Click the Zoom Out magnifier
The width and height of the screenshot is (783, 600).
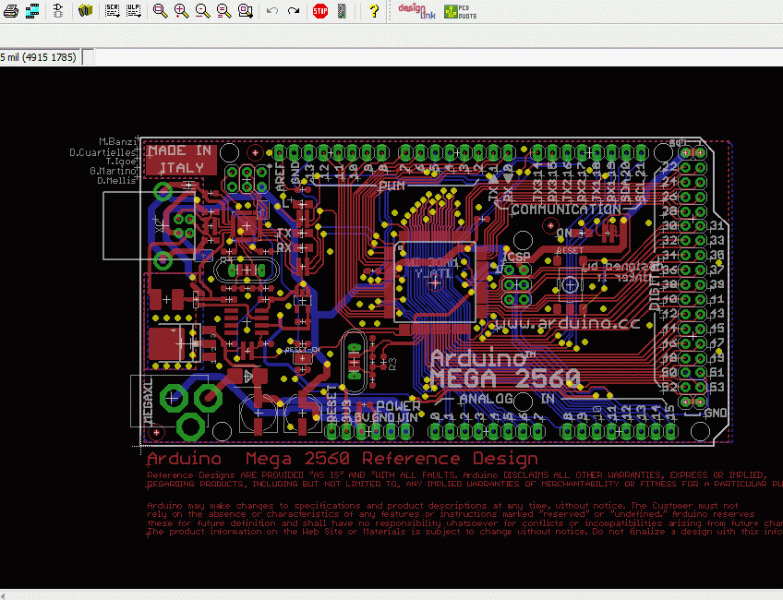point(203,11)
